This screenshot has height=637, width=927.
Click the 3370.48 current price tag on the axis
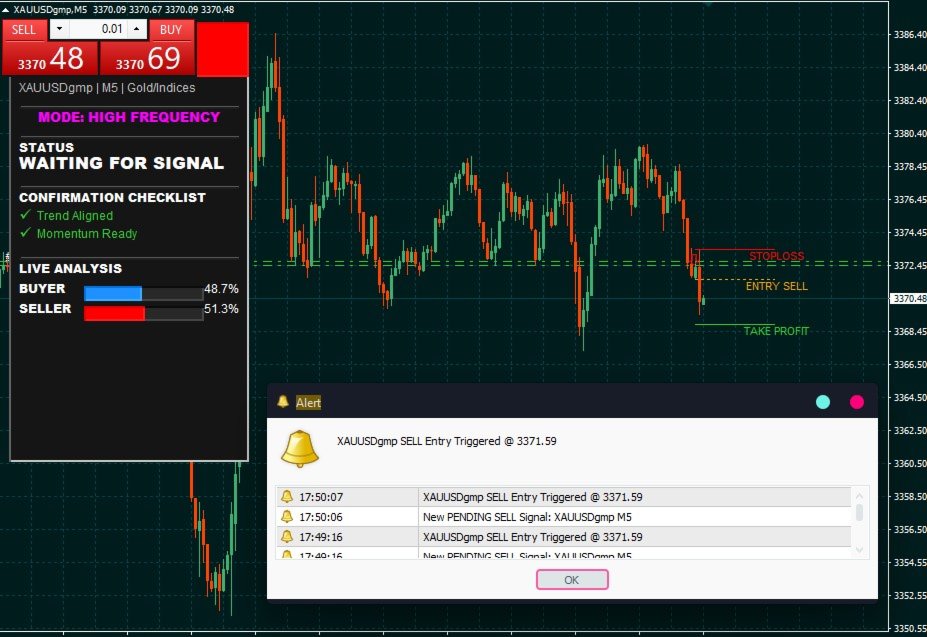(909, 299)
